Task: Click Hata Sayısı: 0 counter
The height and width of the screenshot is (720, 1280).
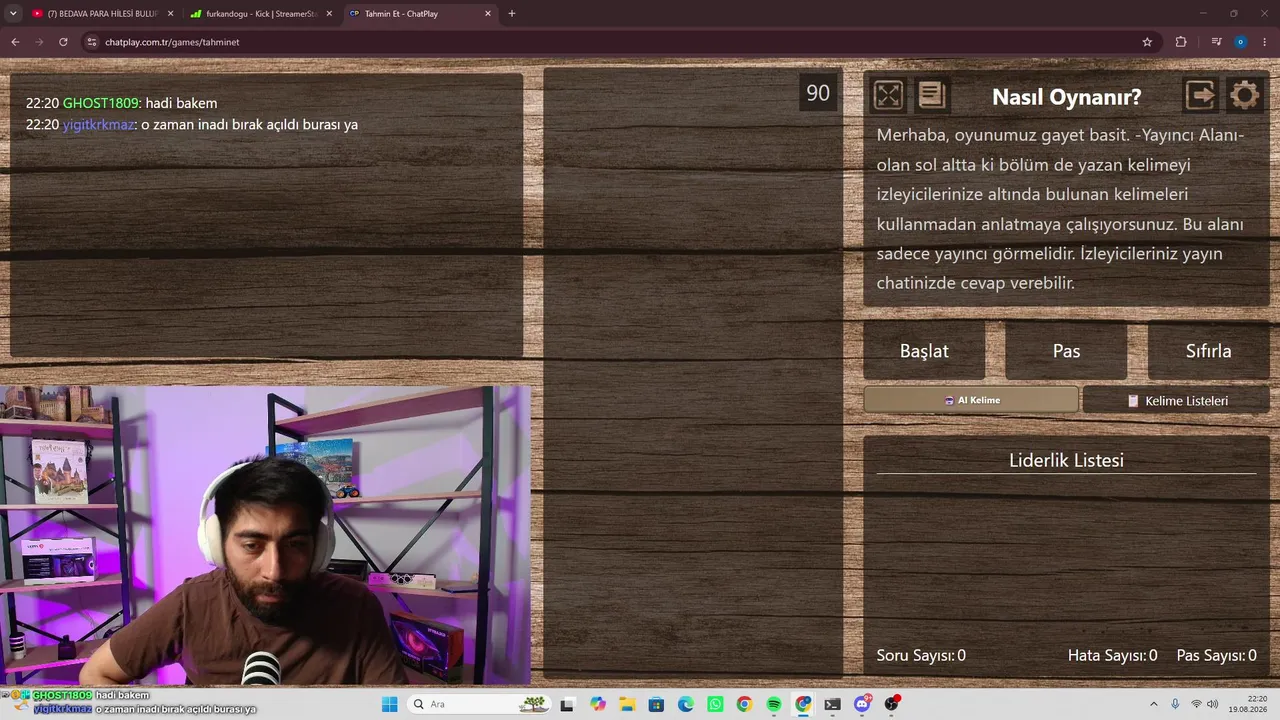Action: (1112, 656)
